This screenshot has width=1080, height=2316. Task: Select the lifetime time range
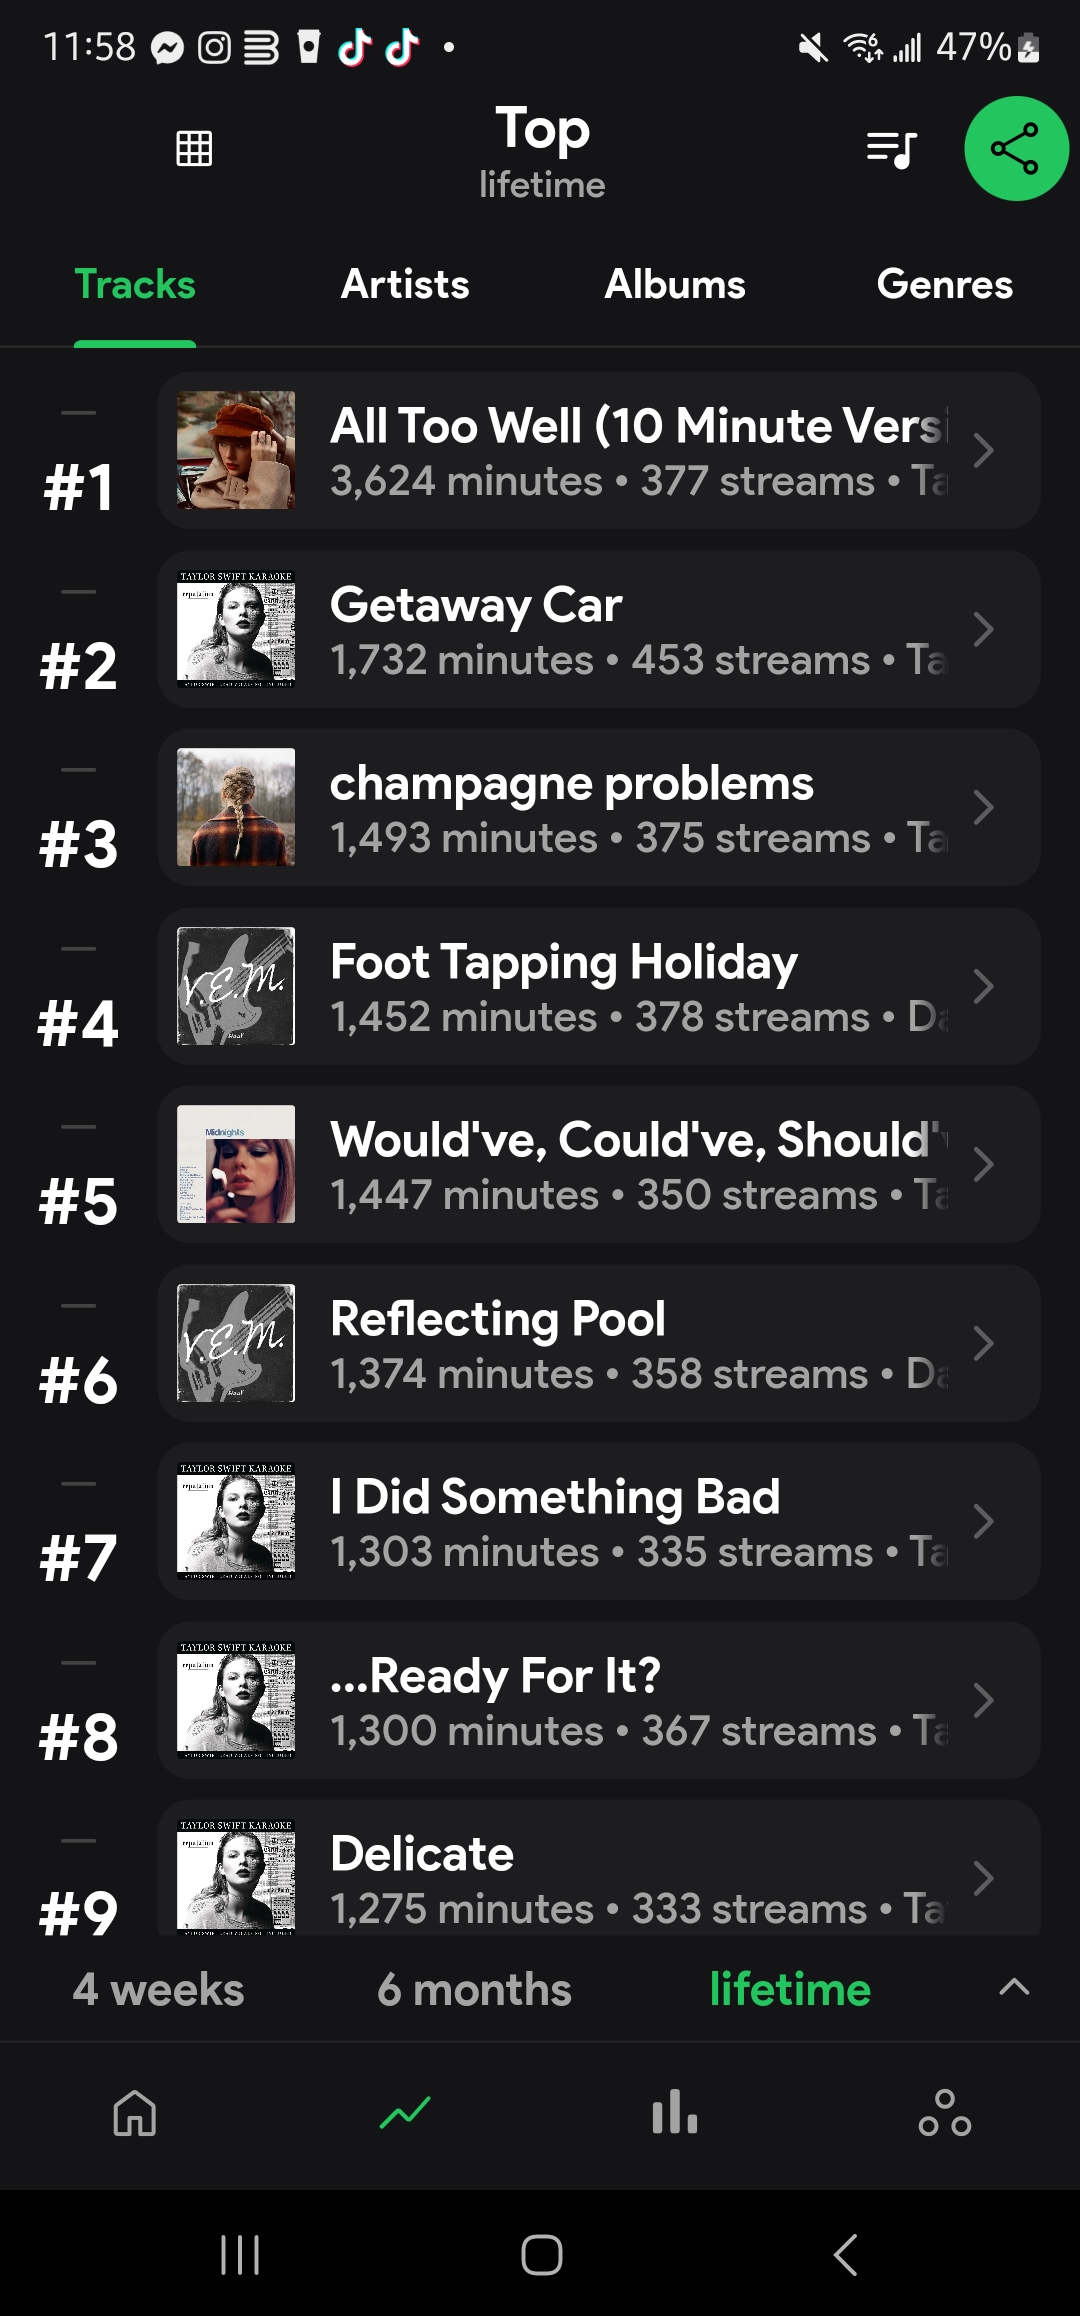[x=790, y=1989]
